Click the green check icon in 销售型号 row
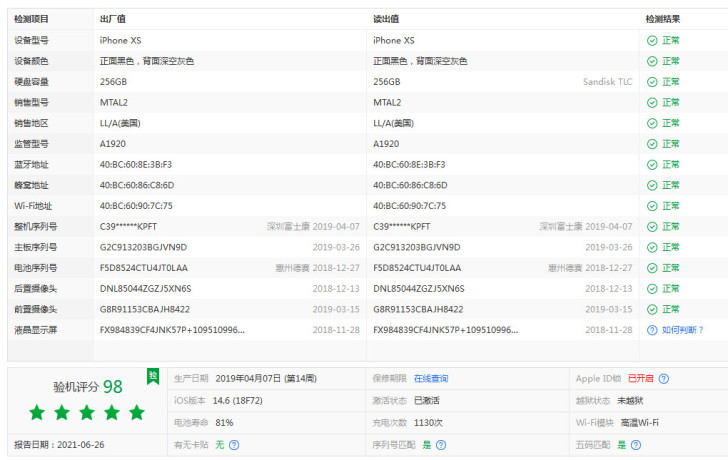 pos(652,103)
